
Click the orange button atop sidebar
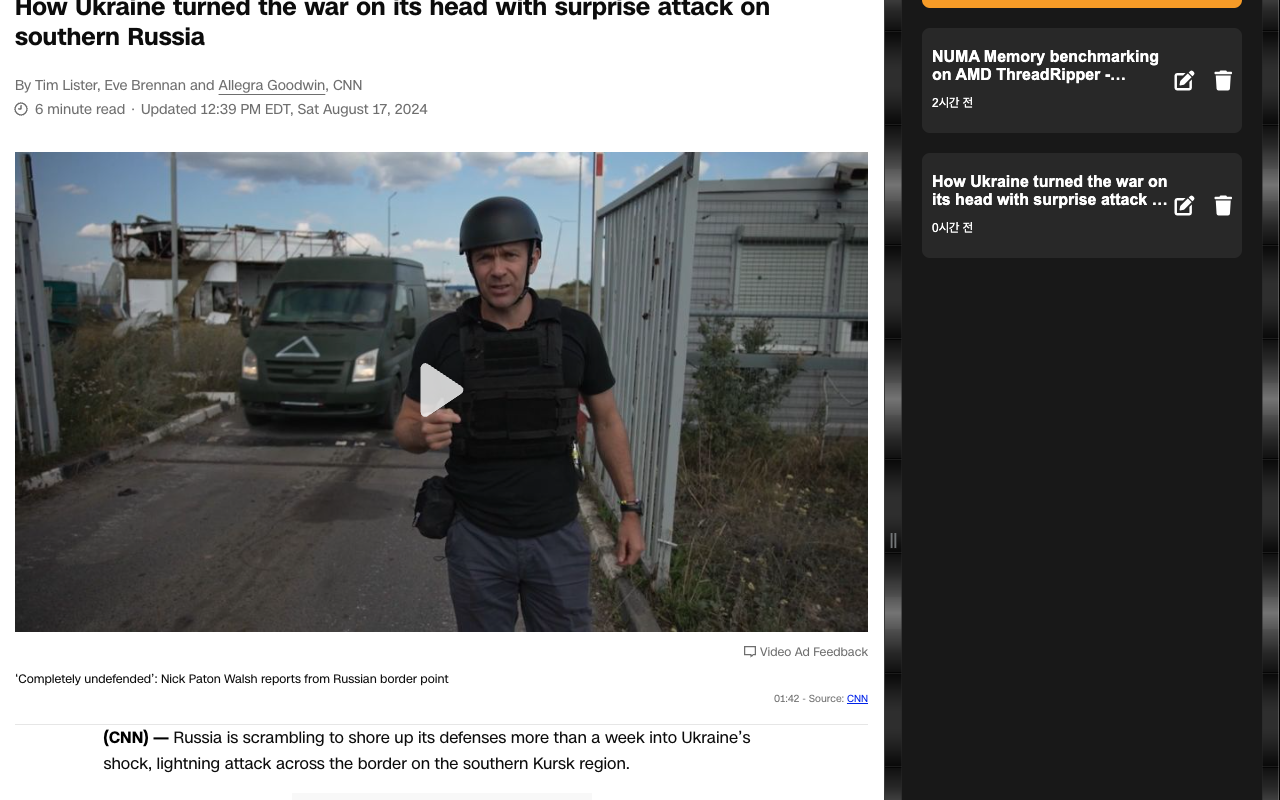tap(1082, 3)
